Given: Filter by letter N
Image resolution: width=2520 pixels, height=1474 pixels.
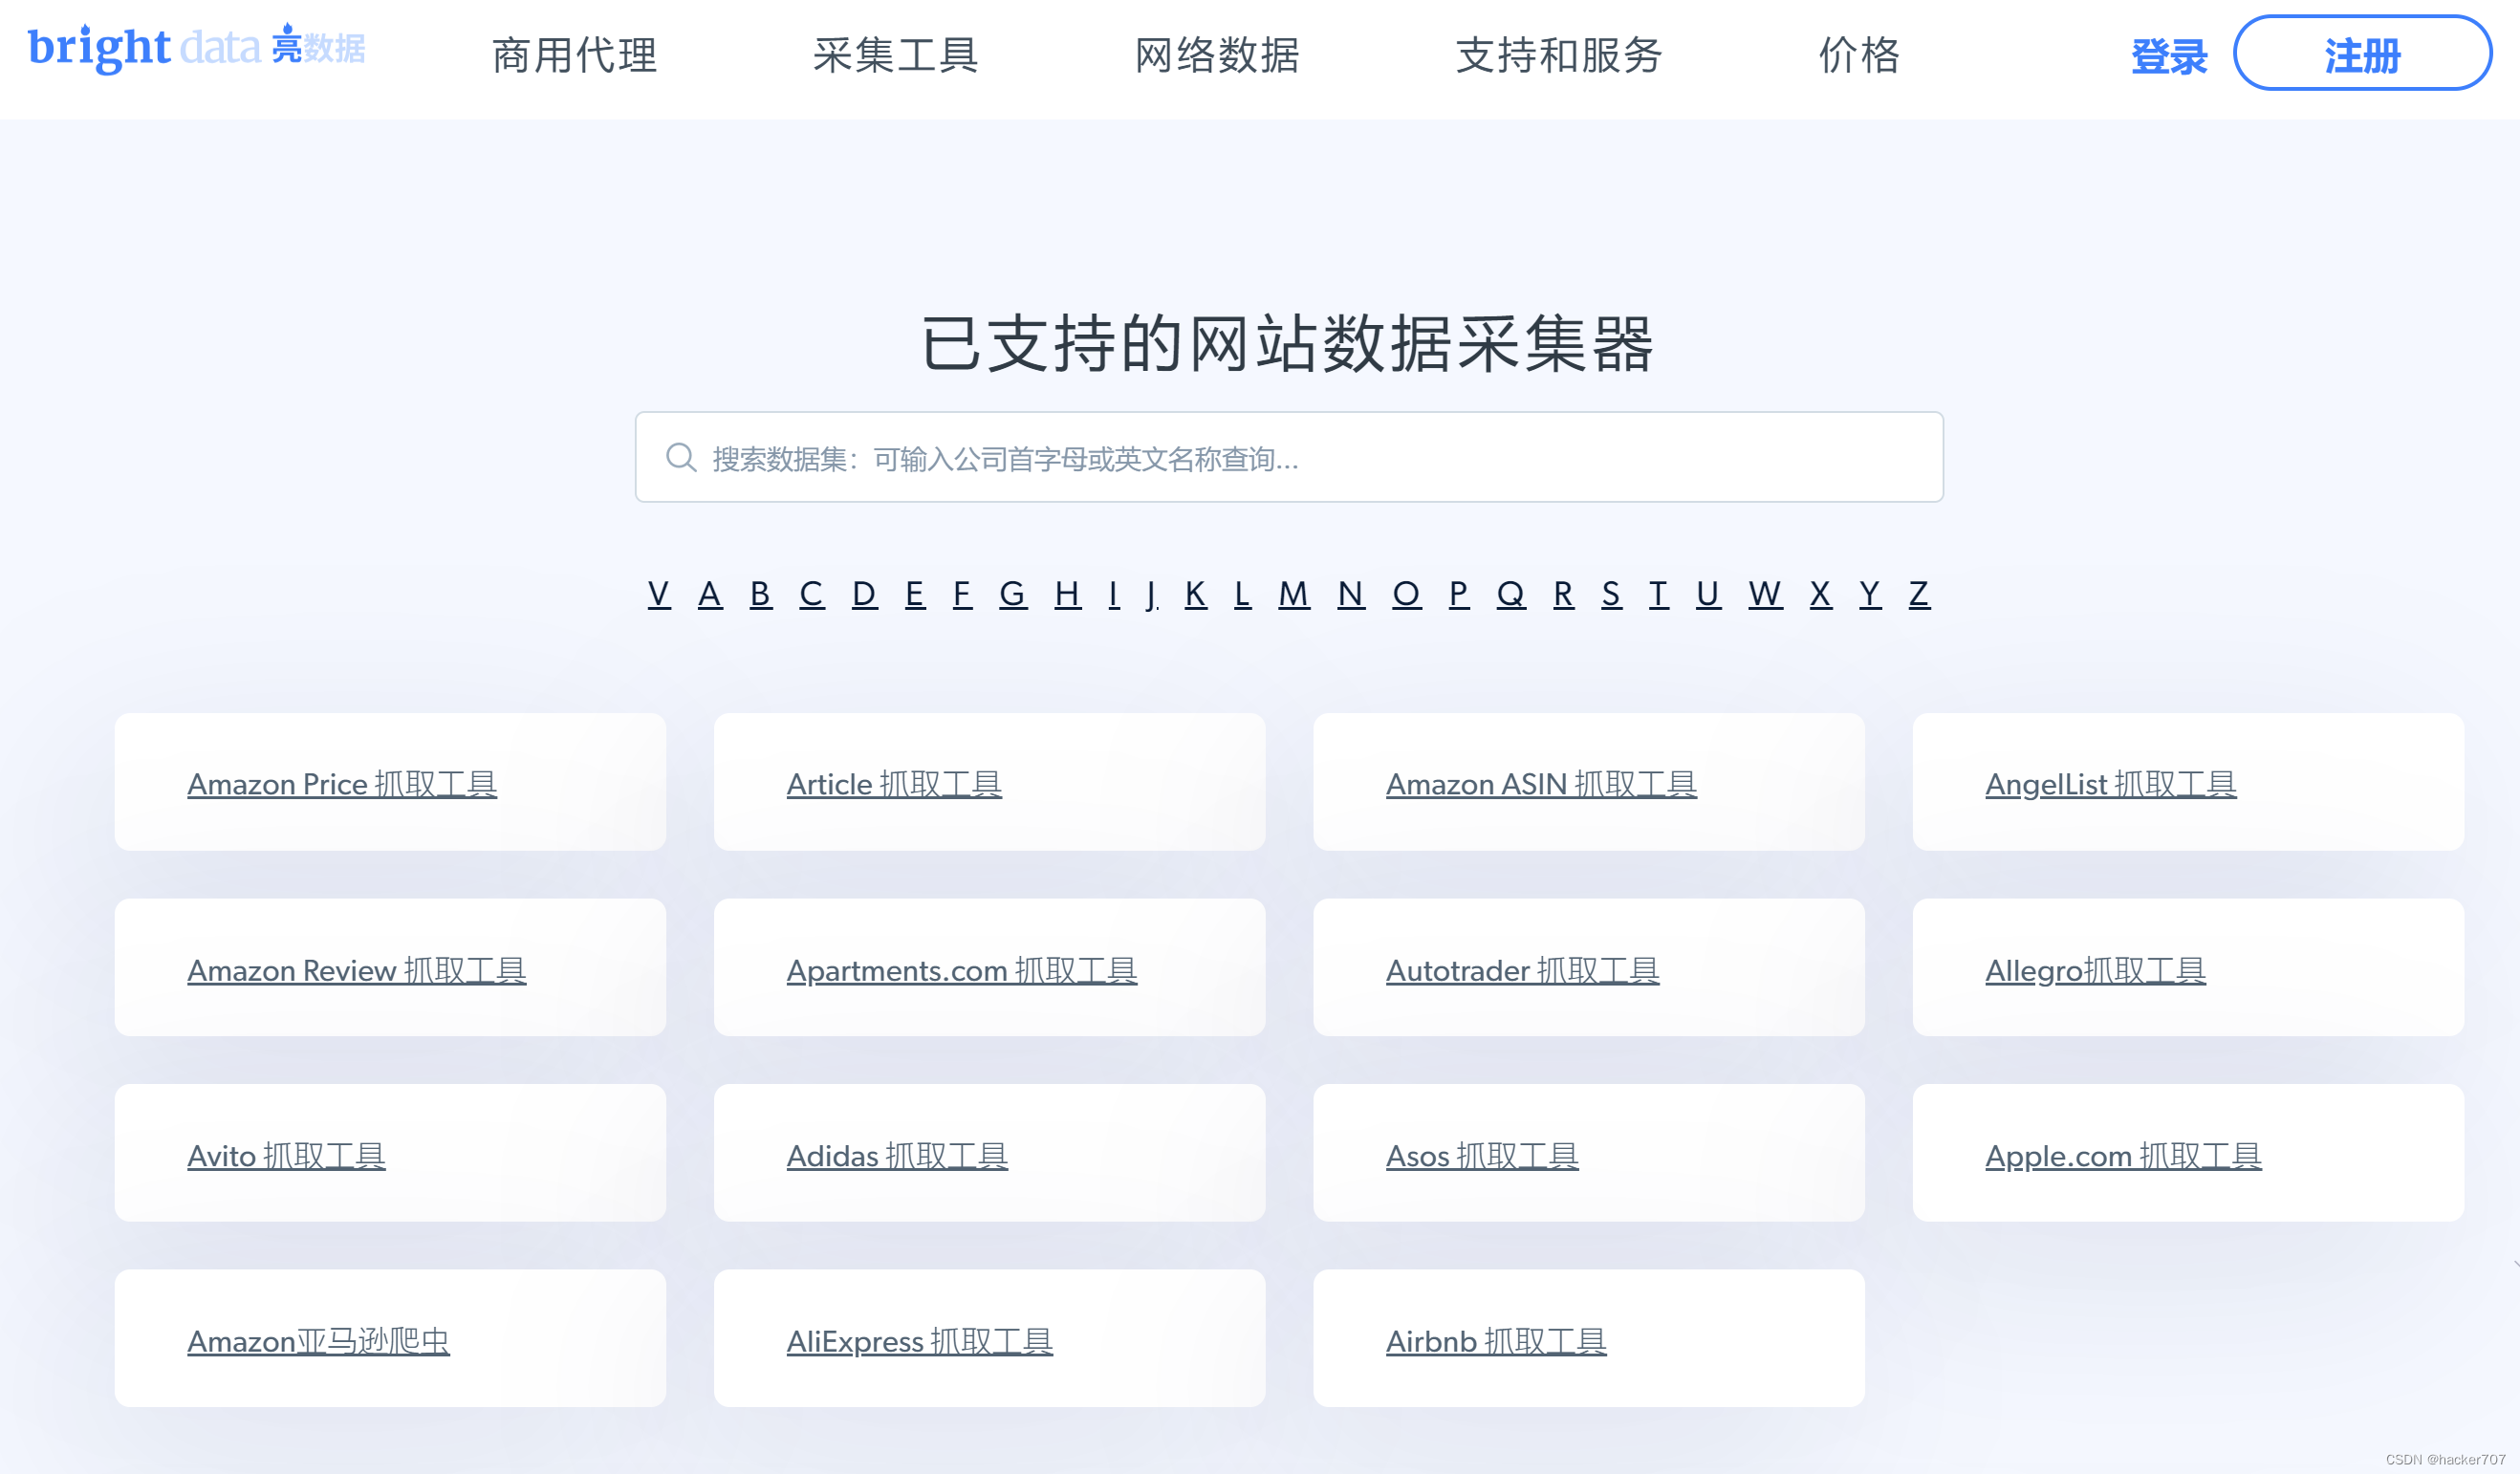Looking at the screenshot, I should point(1351,594).
